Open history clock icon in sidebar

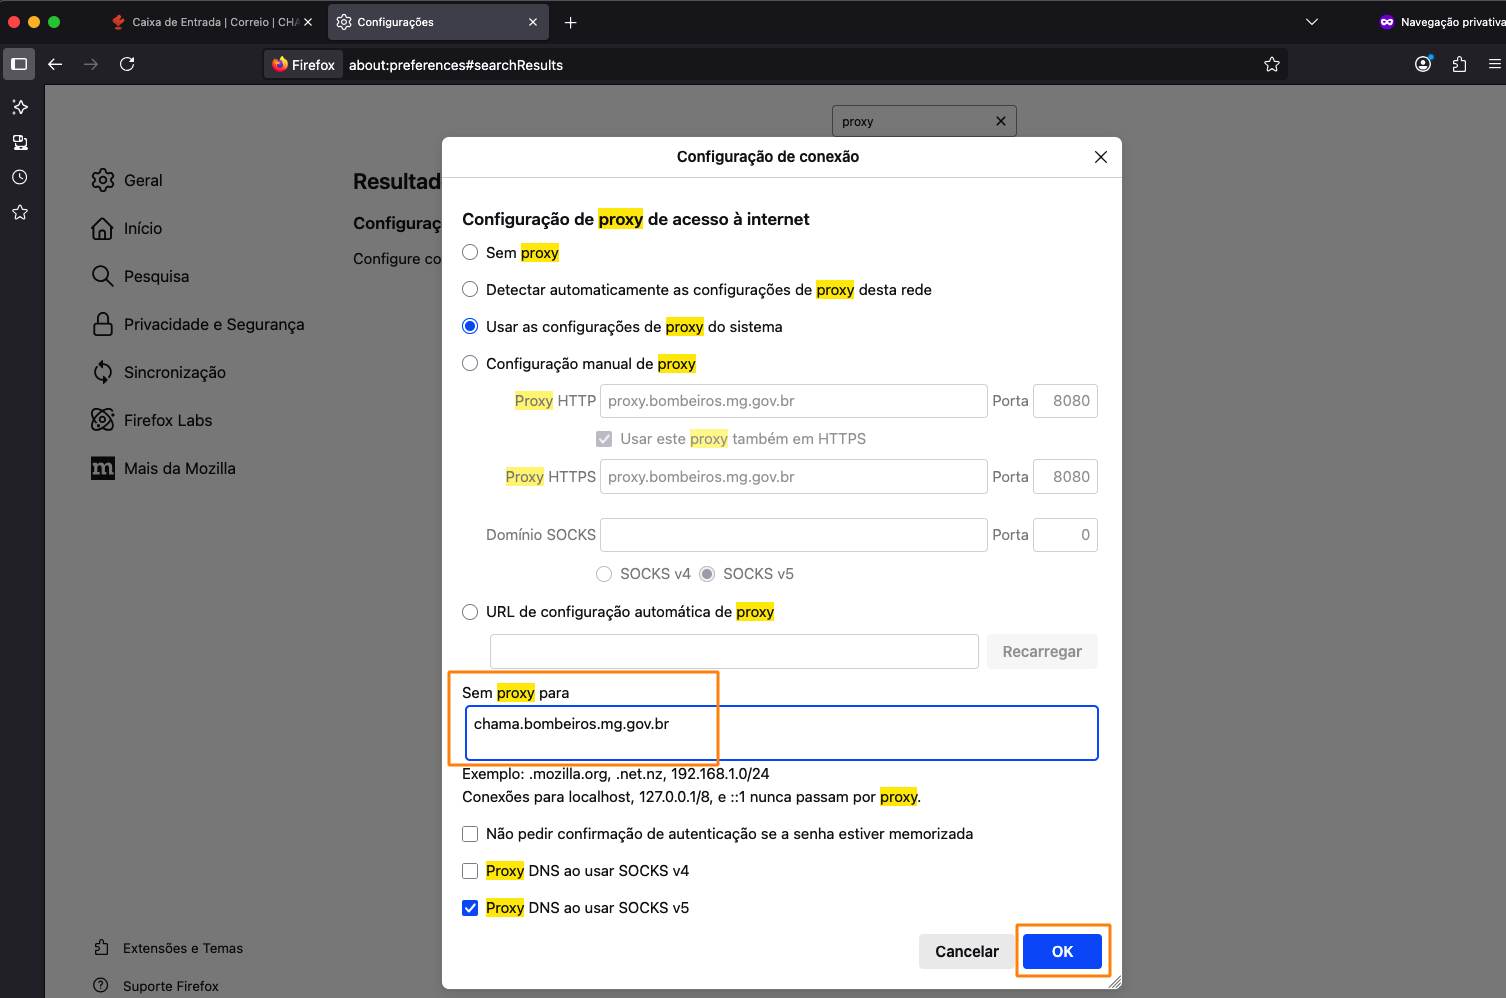(x=19, y=177)
